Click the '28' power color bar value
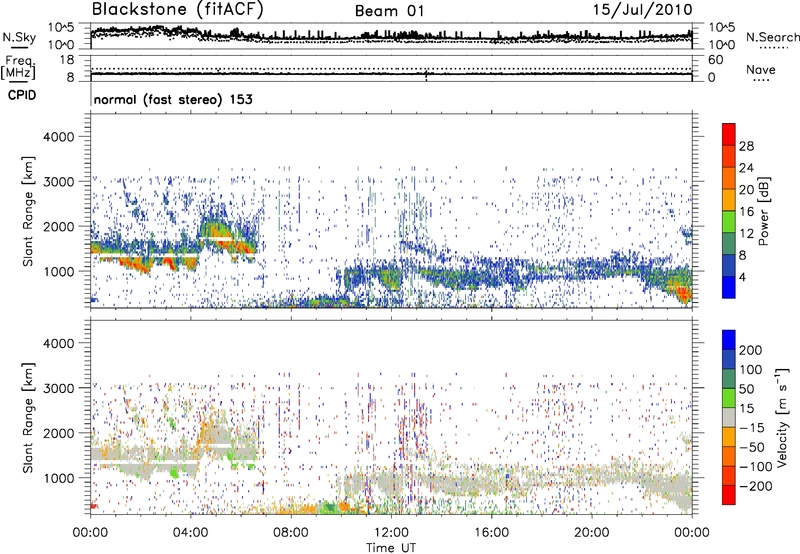The image size is (800, 554). click(746, 146)
